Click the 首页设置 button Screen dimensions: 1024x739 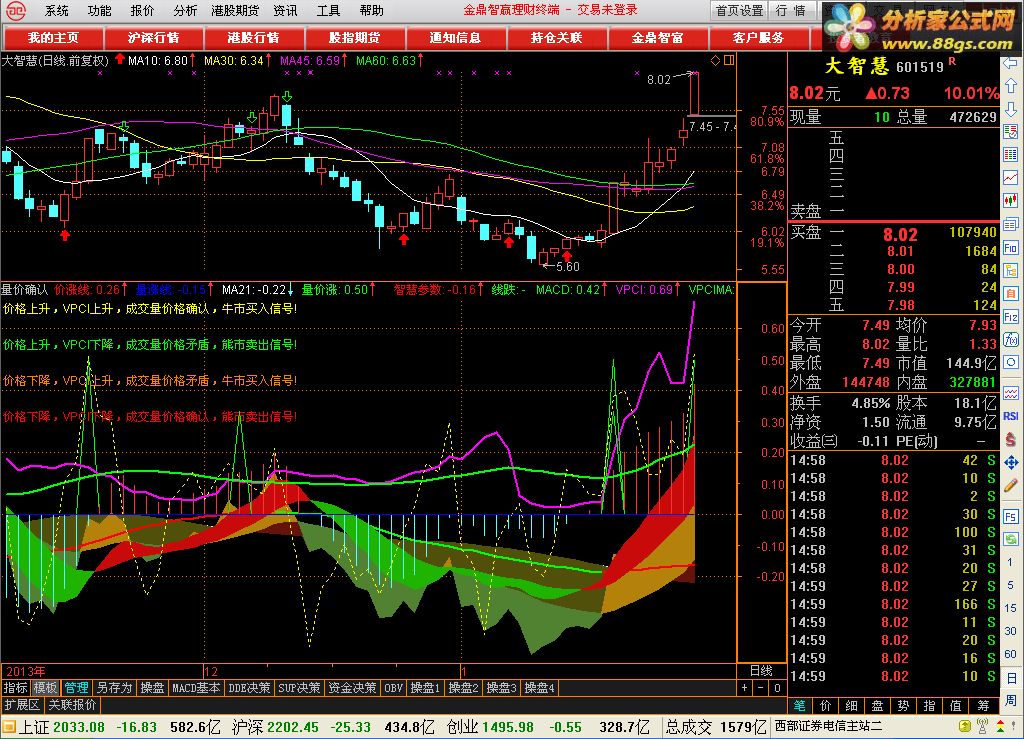[x=739, y=10]
